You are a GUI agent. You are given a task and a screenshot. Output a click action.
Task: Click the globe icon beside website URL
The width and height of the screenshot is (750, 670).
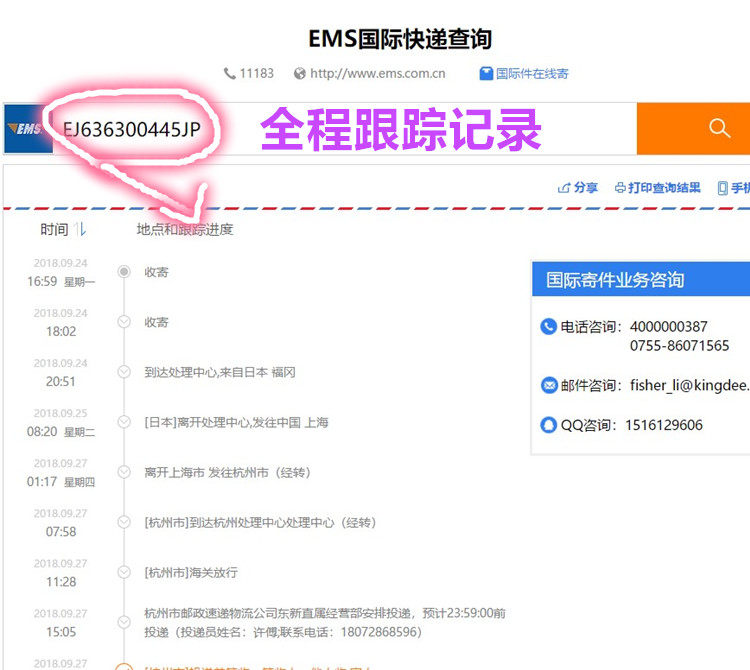click(300, 74)
